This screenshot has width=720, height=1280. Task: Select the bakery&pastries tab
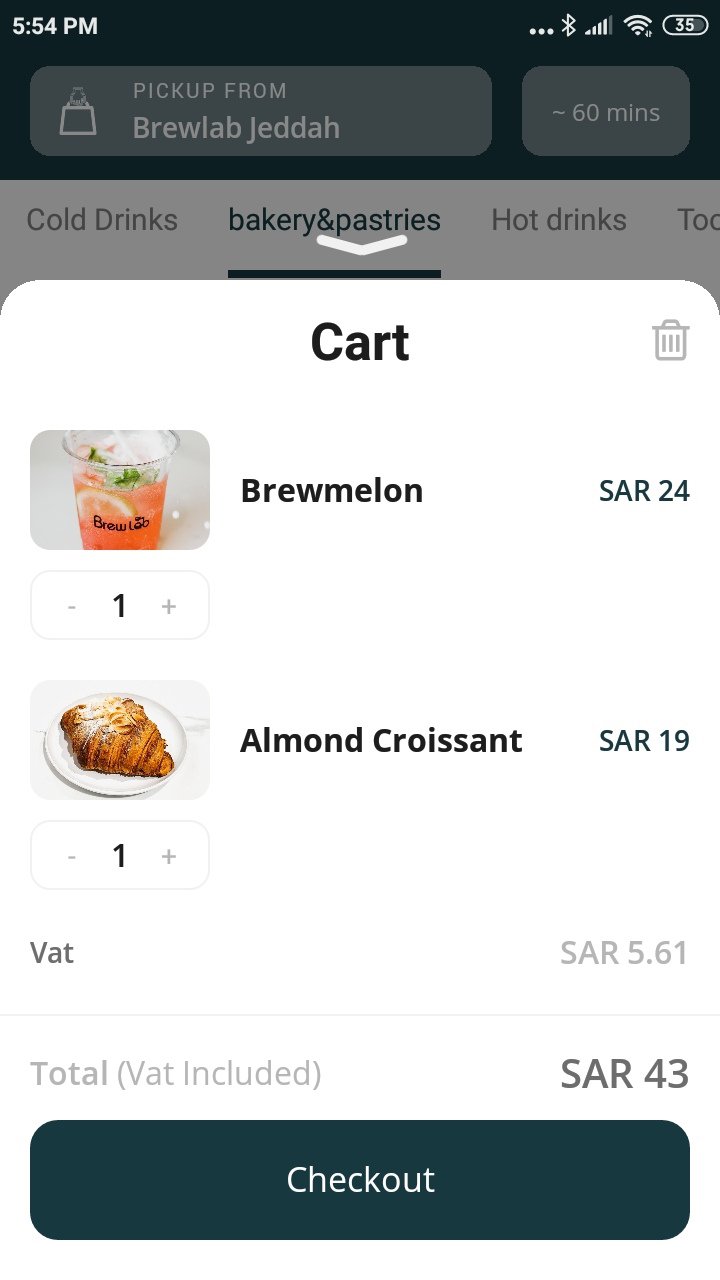pos(334,220)
